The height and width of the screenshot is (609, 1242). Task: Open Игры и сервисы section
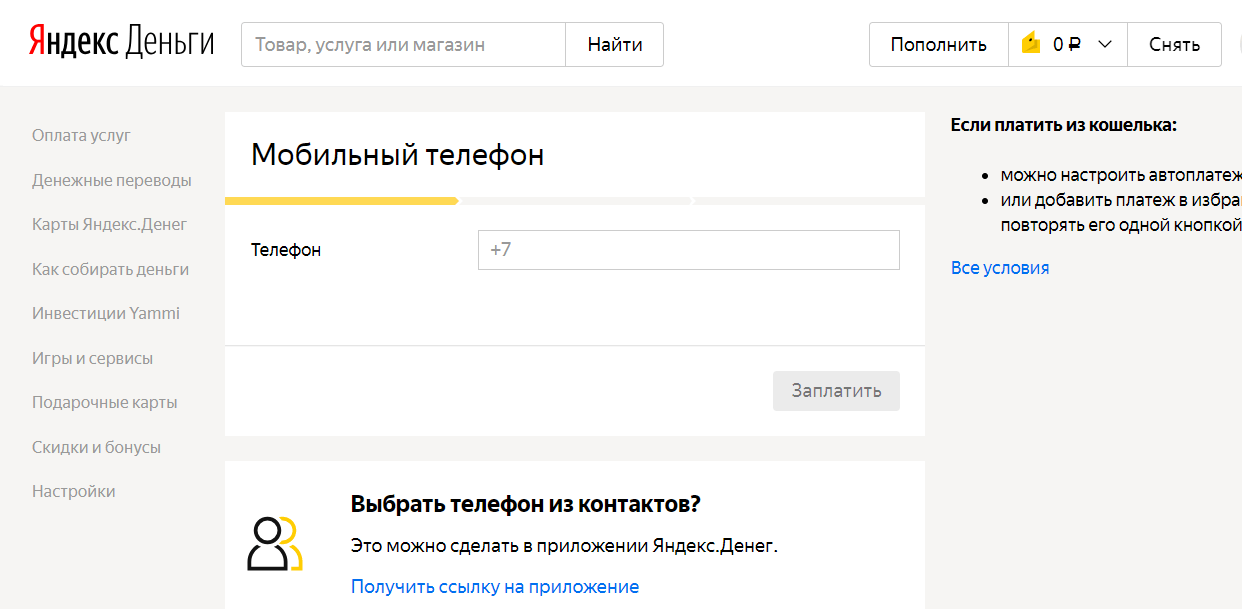92,358
